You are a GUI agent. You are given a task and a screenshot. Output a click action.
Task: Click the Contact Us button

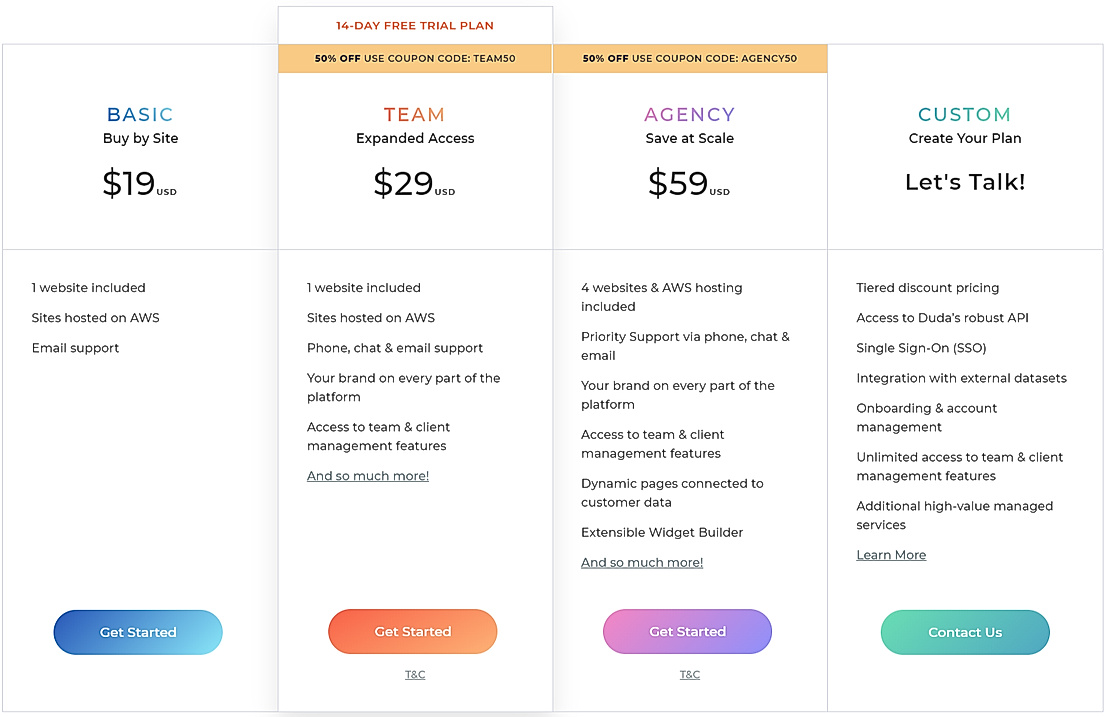[965, 632]
